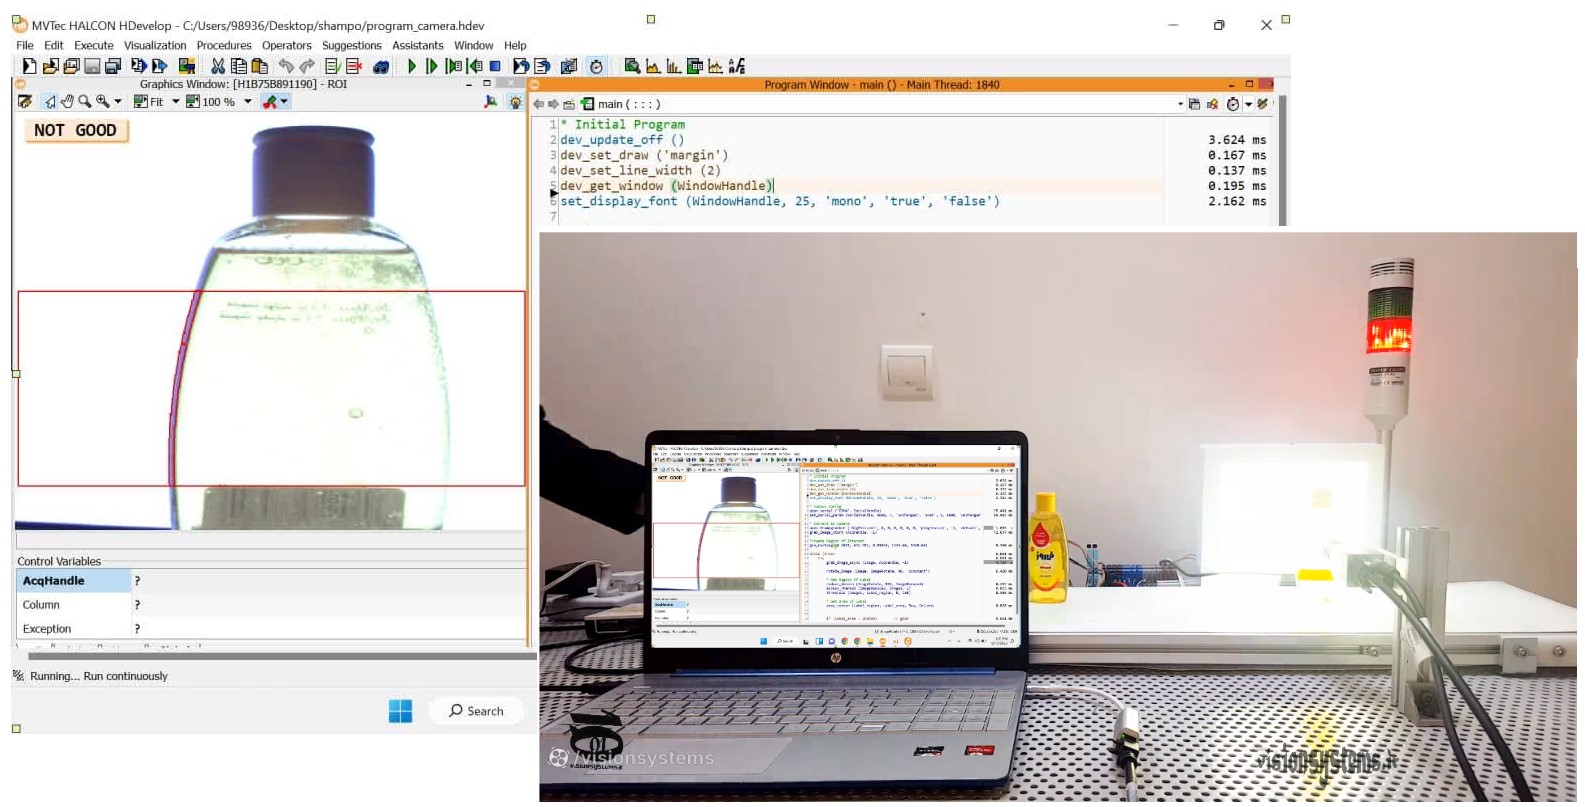Click the New program blank page icon
This screenshot has height=807, width=1585.
(29, 66)
